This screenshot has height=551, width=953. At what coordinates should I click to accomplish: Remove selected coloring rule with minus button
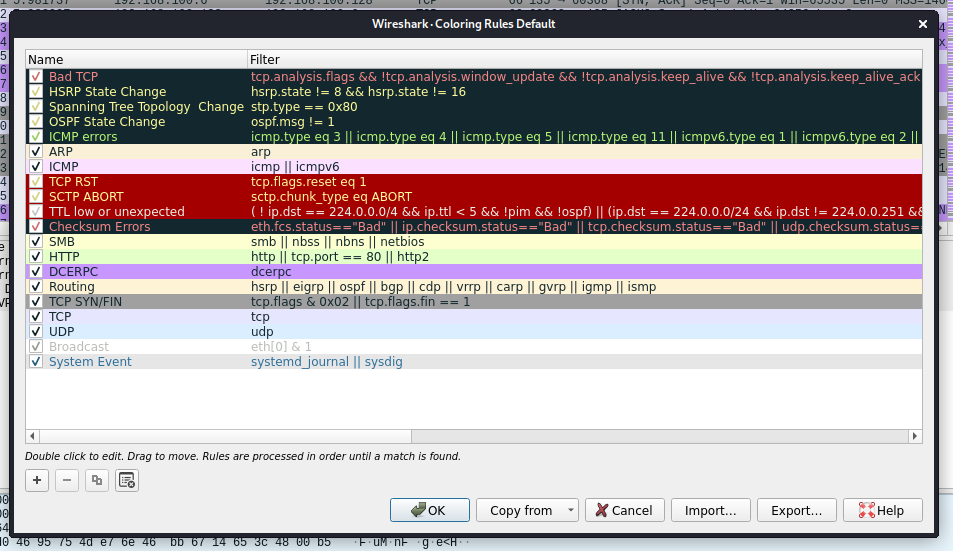[x=67, y=481]
